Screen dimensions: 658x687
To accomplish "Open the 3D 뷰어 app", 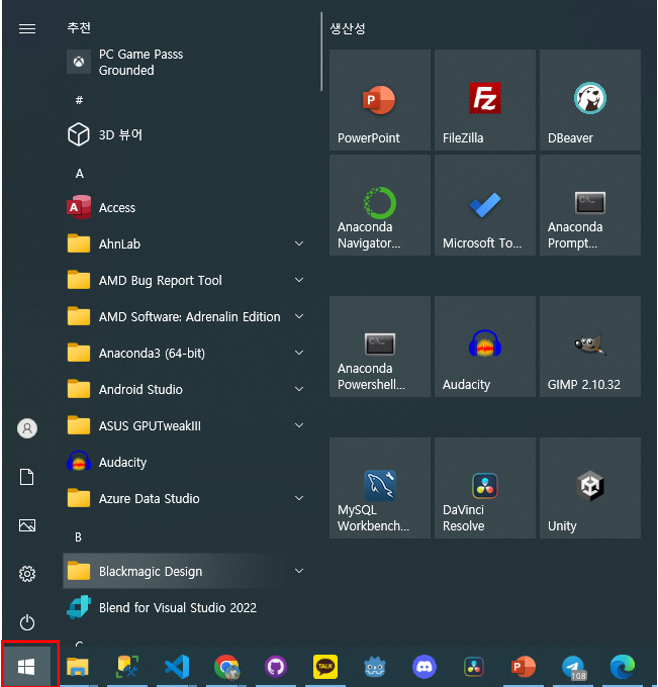I will (x=186, y=135).
